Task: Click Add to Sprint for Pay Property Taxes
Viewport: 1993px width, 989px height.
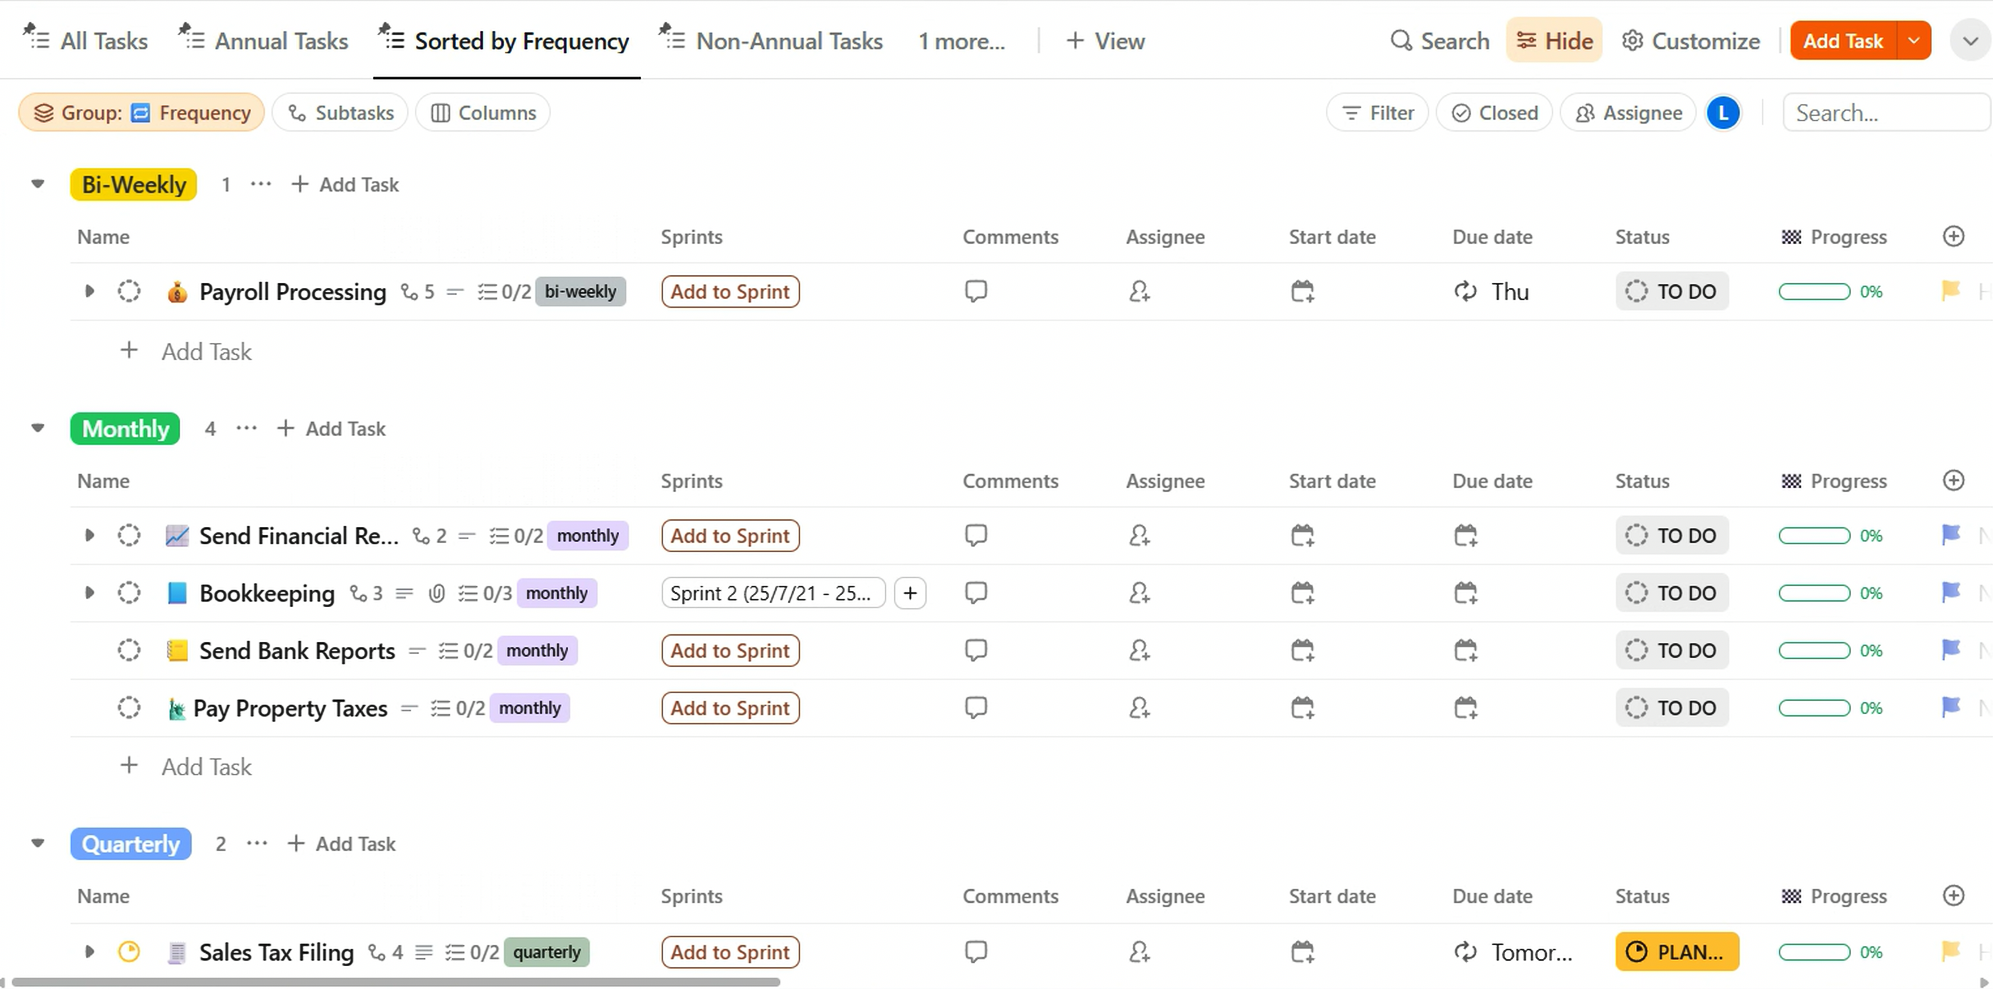Action: pos(730,708)
